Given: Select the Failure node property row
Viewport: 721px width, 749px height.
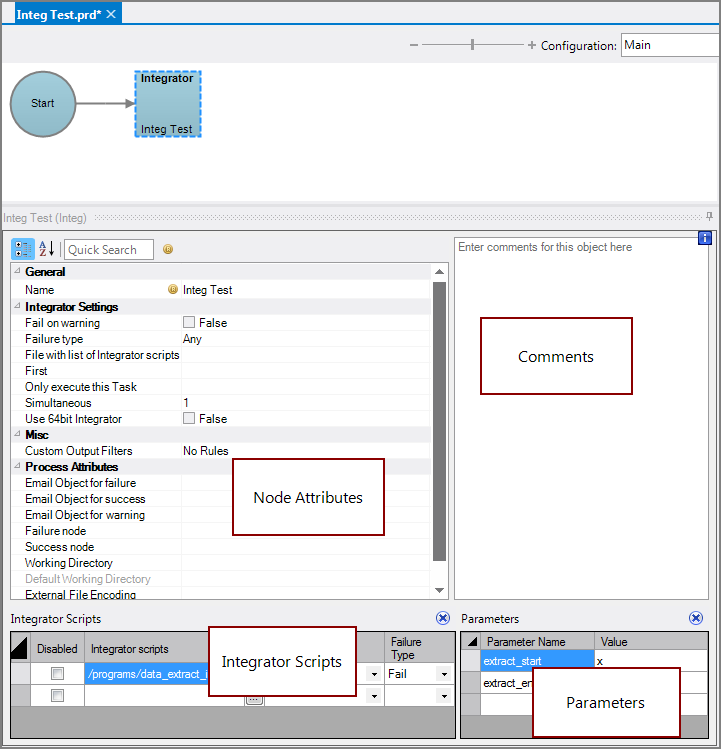Looking at the screenshot, I should (221, 531).
